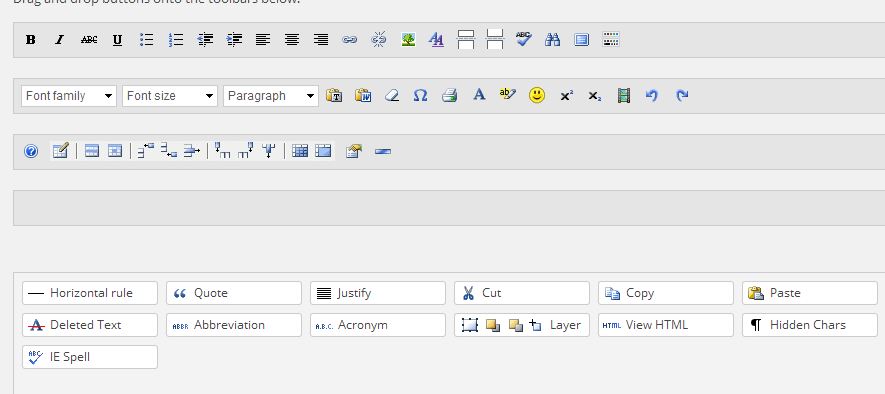Click the Indent icon
Viewport: 885px width, 394px height.
(x=234, y=40)
